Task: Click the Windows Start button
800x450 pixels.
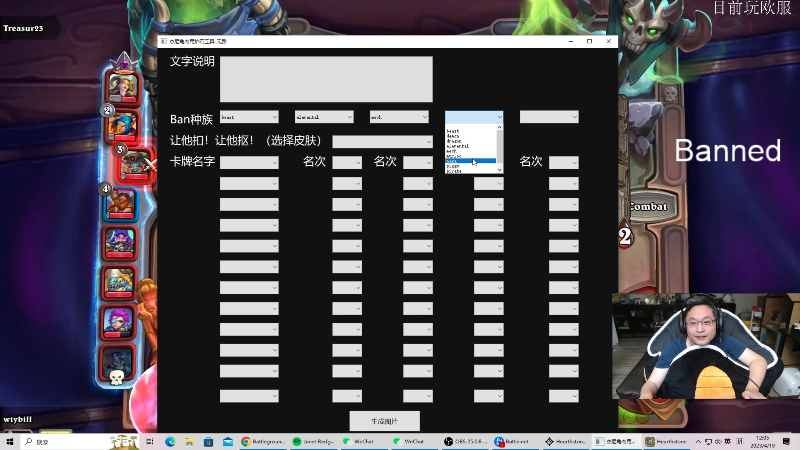Action: 9,442
